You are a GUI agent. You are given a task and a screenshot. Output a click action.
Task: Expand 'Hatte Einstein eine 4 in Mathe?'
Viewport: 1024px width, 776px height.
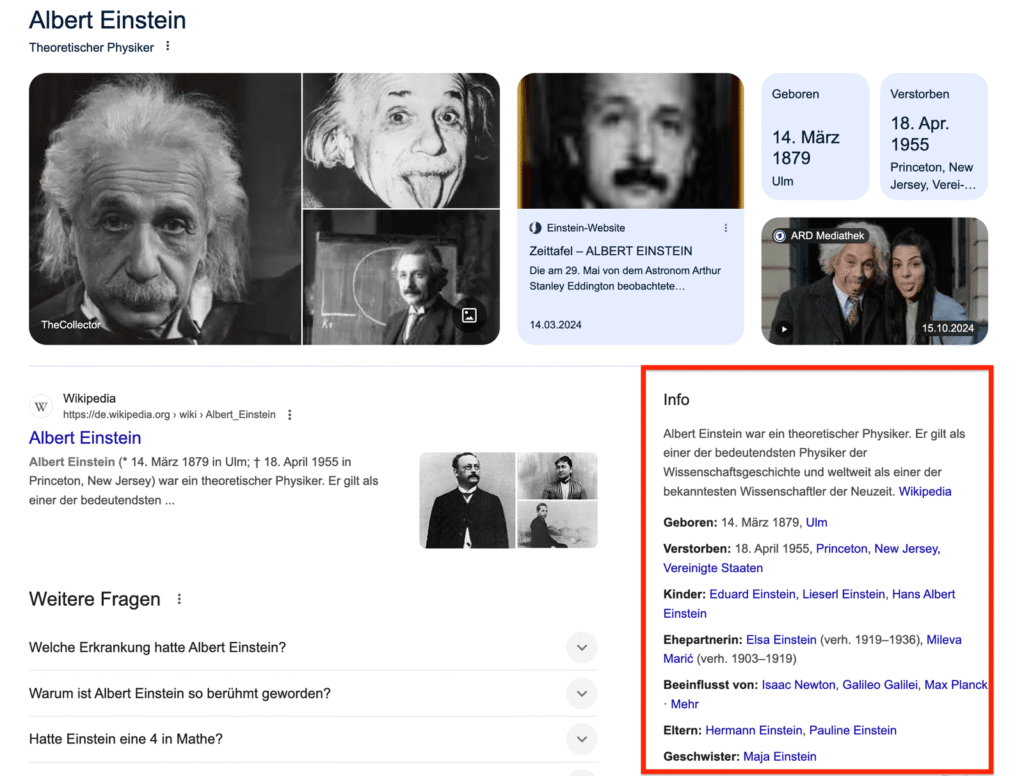click(581, 739)
